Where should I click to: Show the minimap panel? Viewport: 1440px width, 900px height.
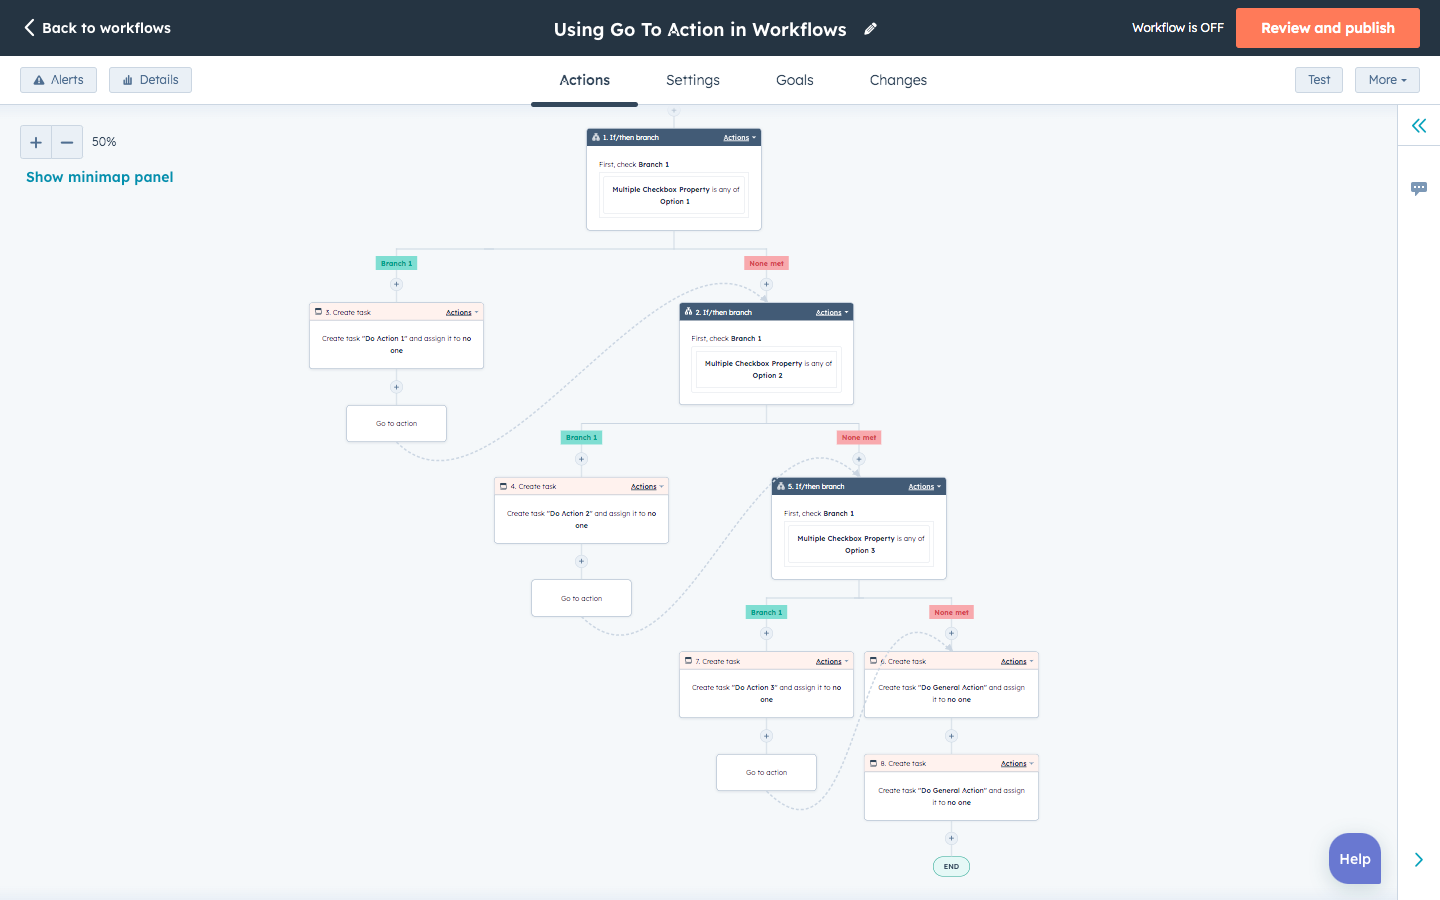(99, 176)
